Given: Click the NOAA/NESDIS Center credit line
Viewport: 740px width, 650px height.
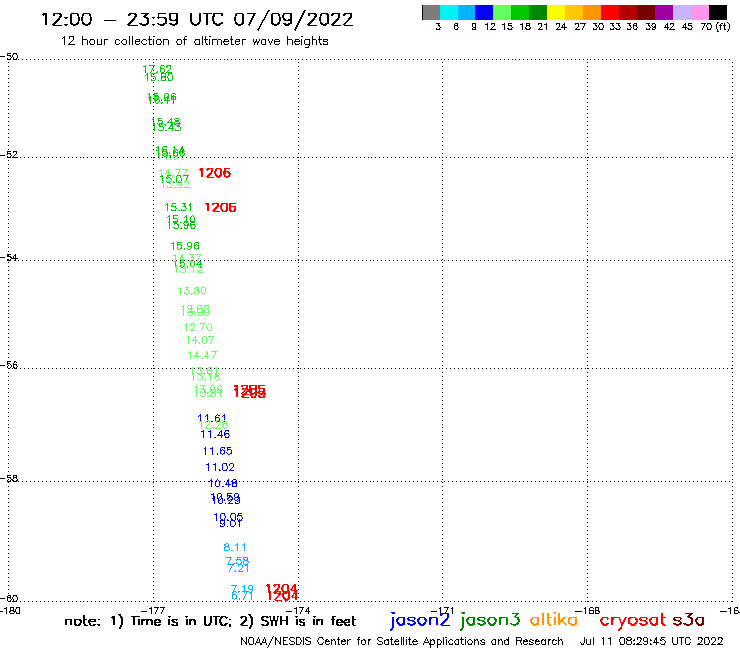Looking at the screenshot, I should click(402, 642).
